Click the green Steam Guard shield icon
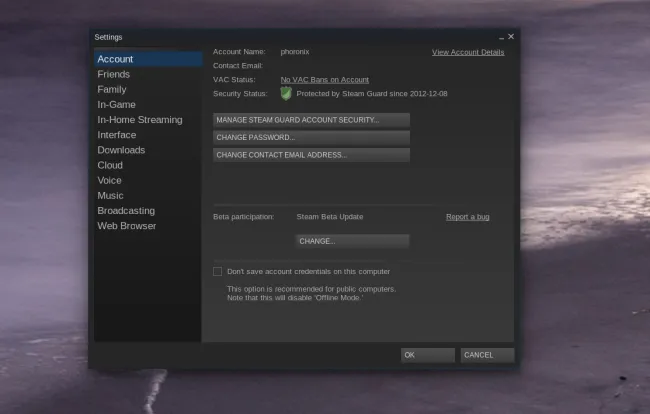Screen dimensions: 650x414 click(286, 94)
